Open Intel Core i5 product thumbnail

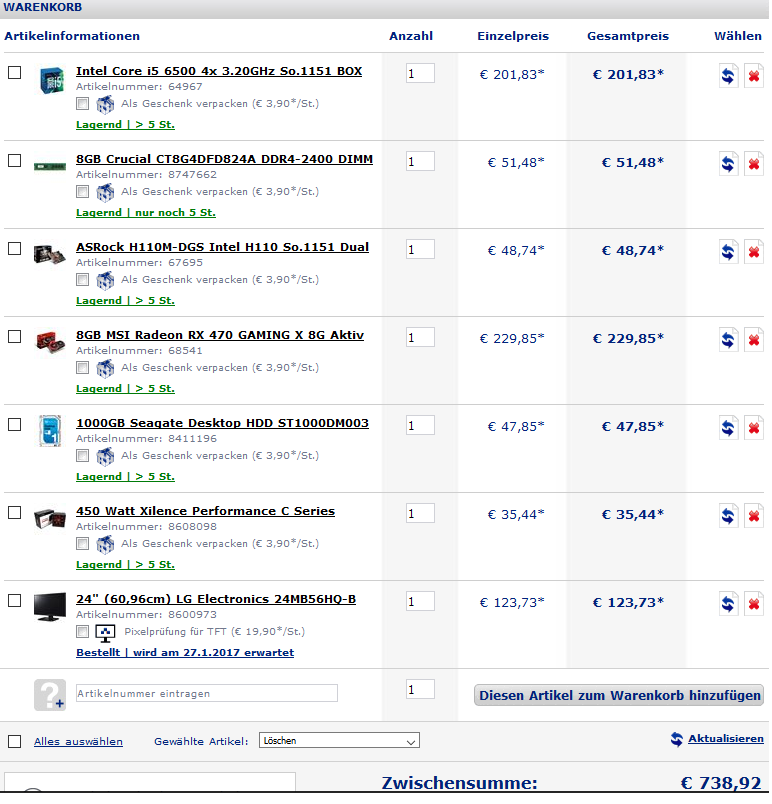click(52, 81)
